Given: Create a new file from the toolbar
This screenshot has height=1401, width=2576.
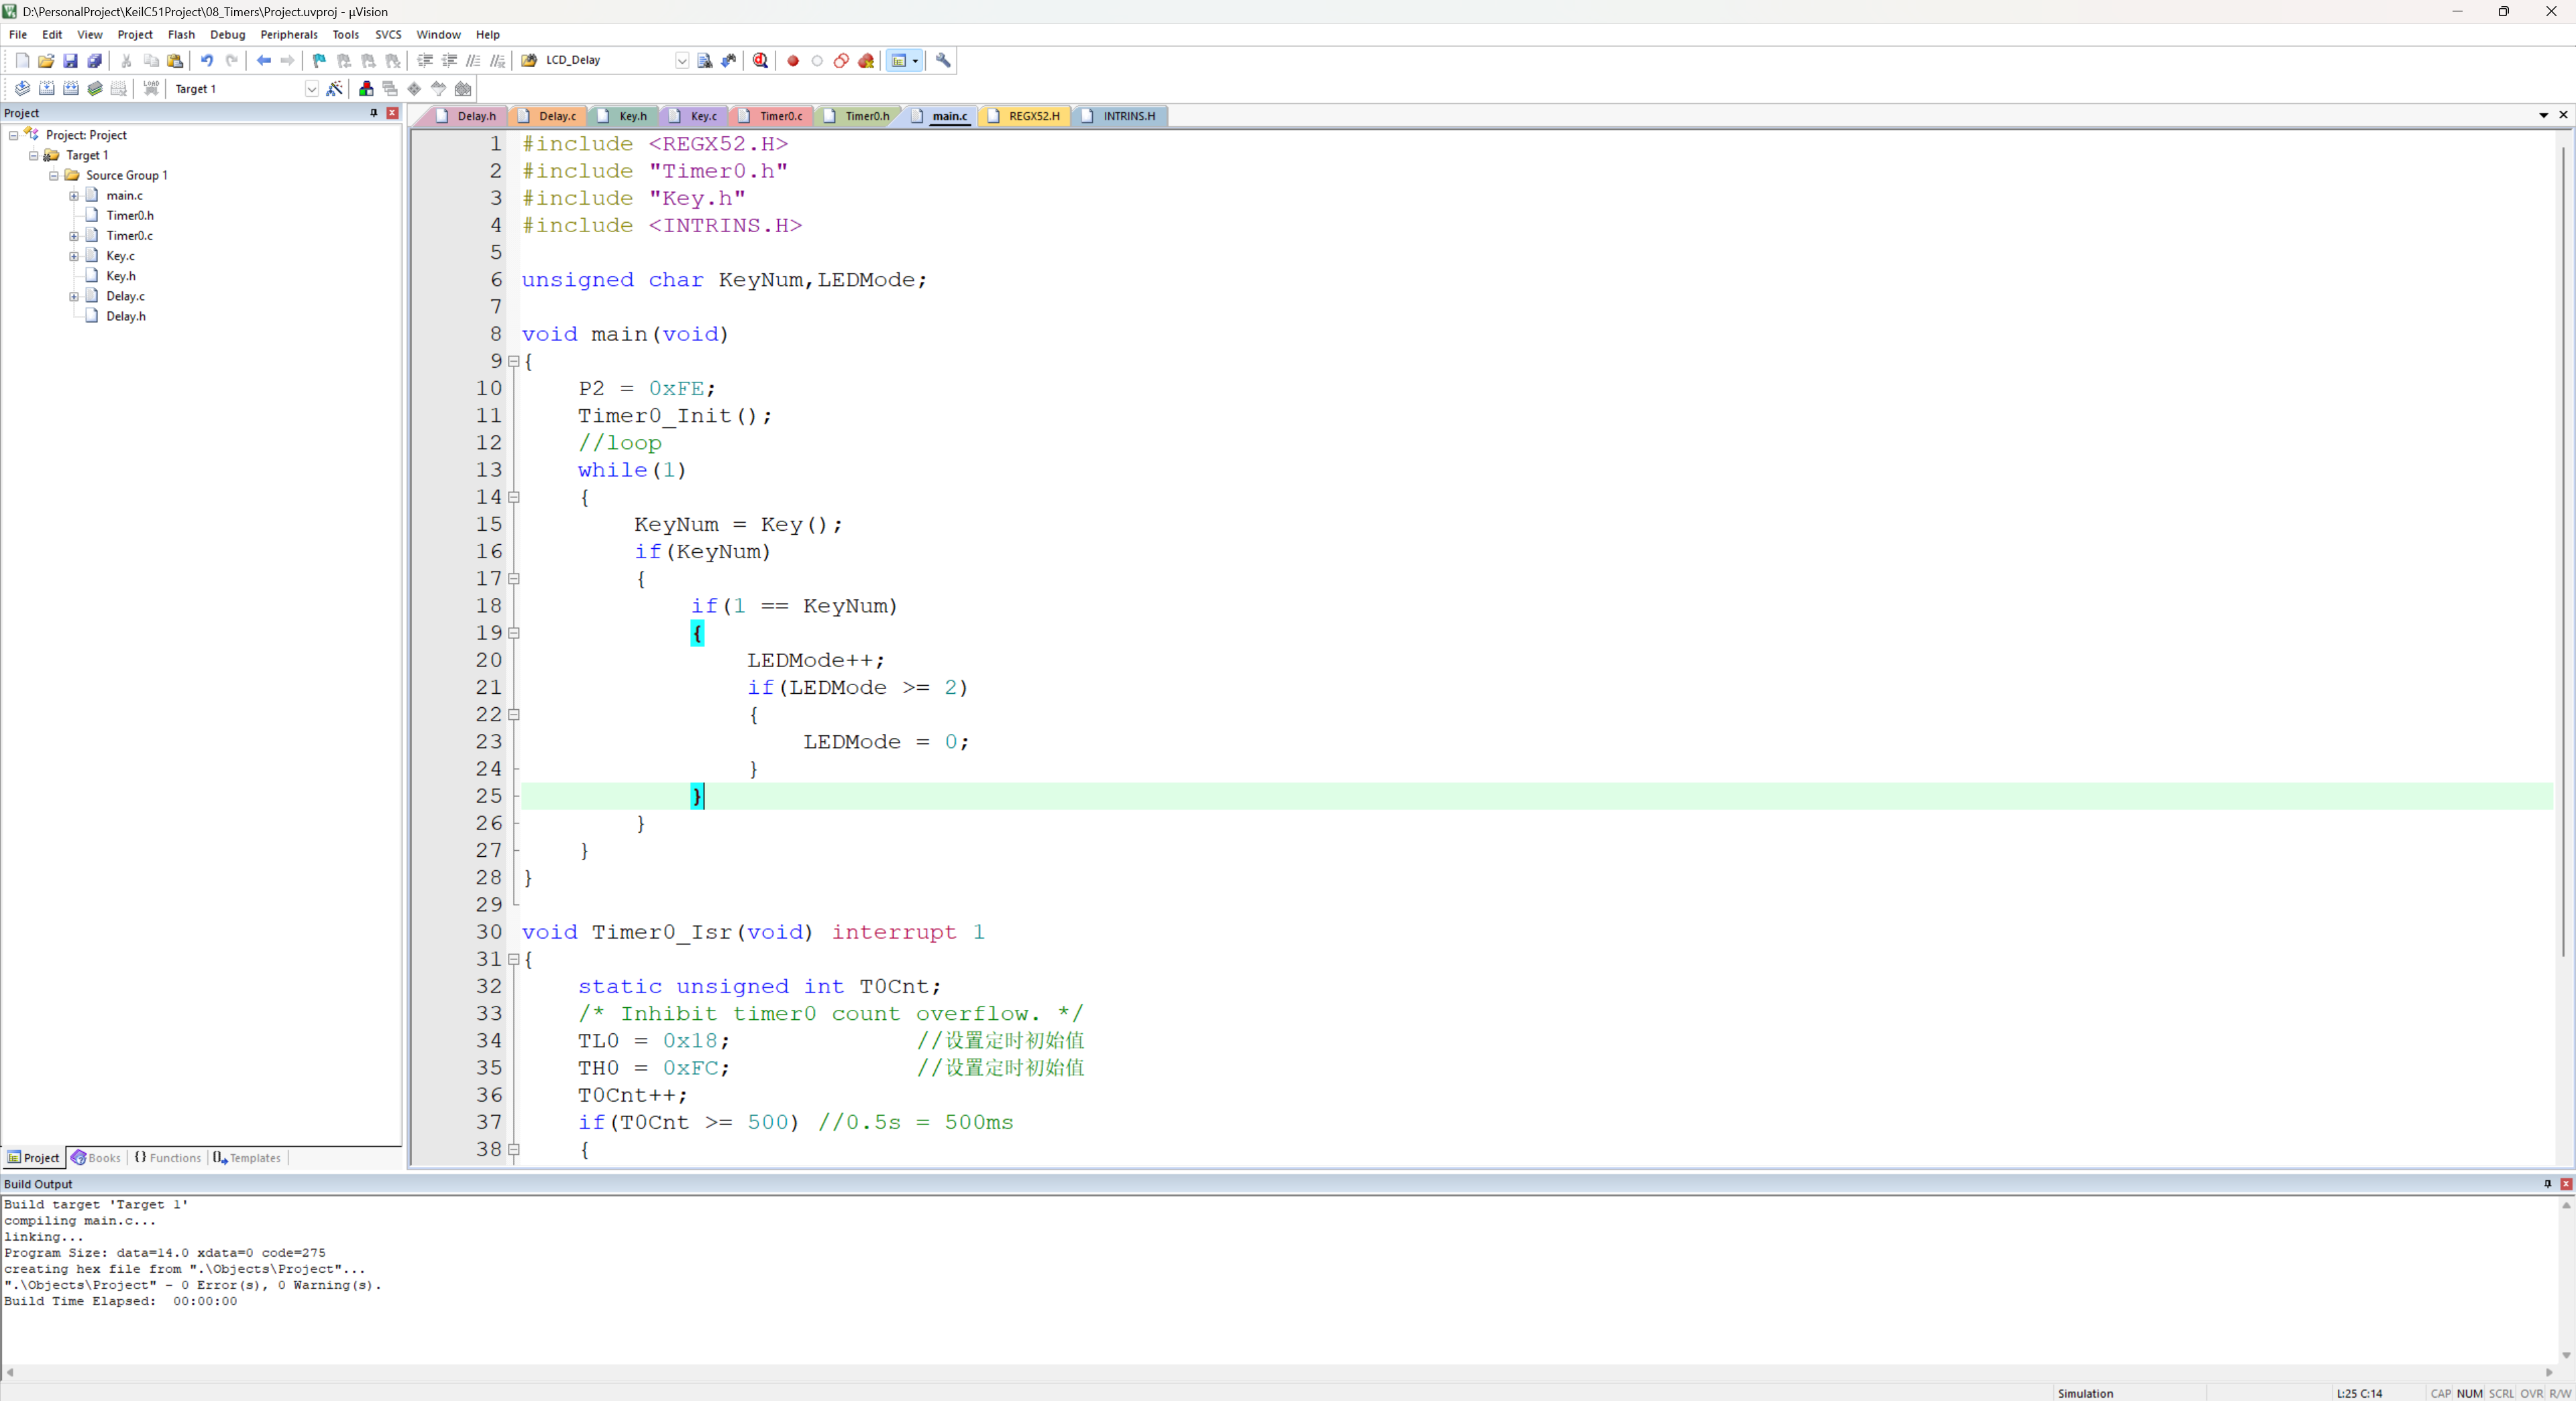Looking at the screenshot, I should (x=22, y=60).
